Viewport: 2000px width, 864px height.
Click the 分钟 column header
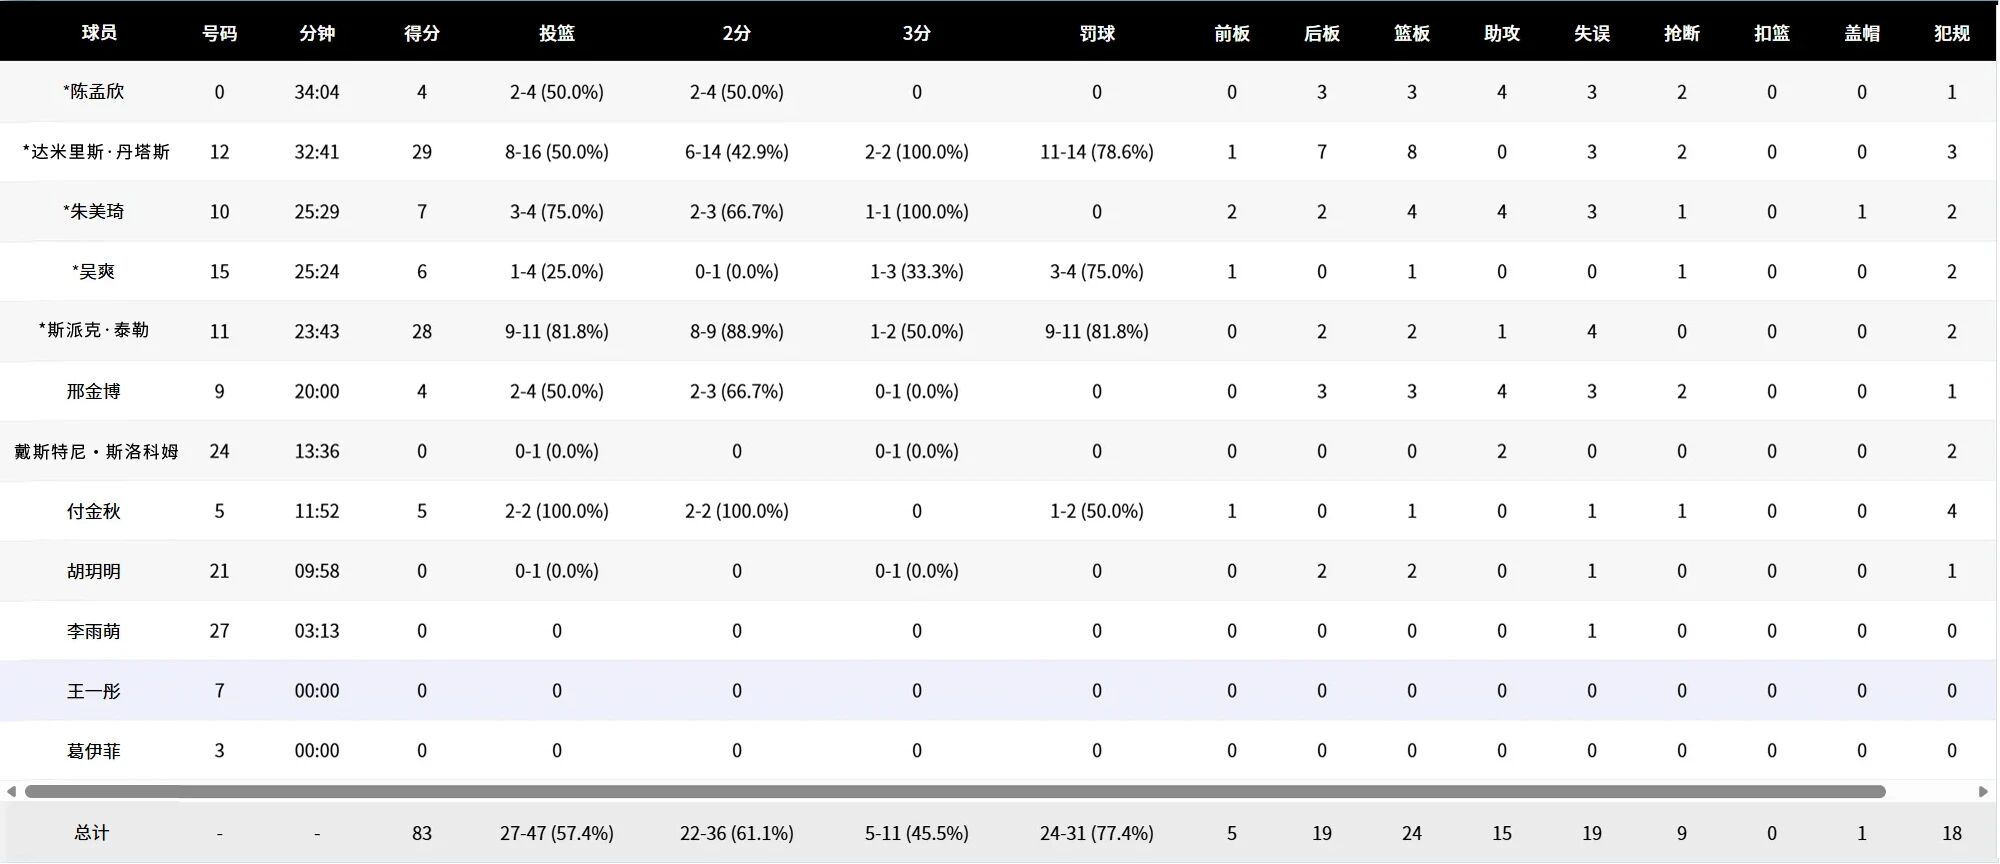tap(317, 33)
